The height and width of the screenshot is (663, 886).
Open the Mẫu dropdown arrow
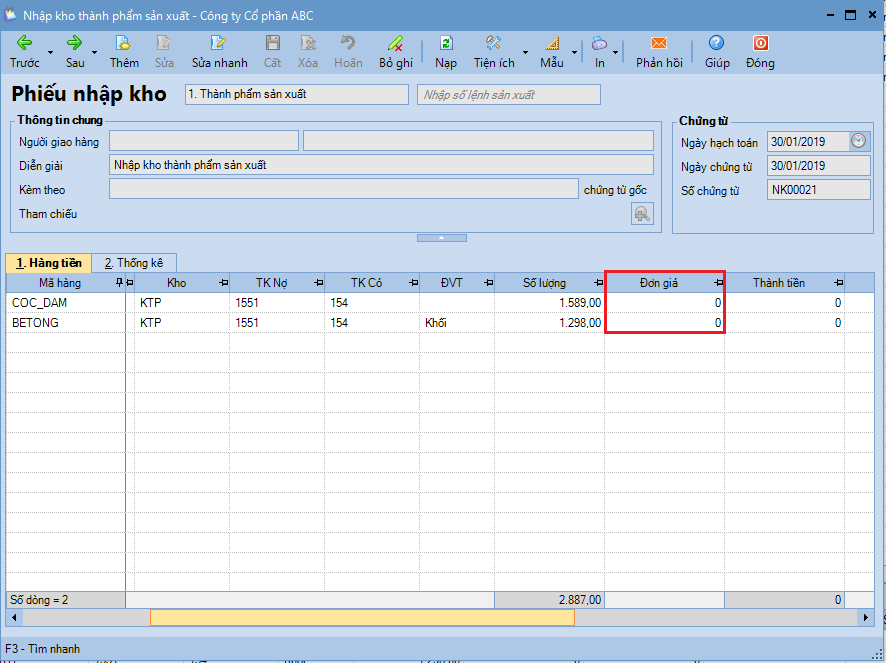click(x=574, y=50)
